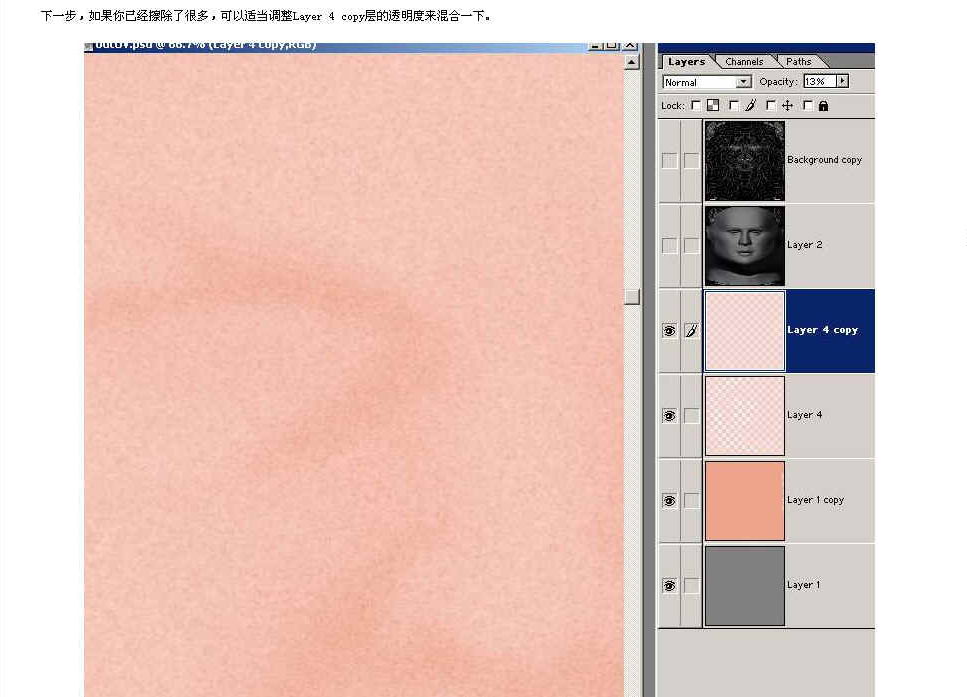The image size is (967, 697).
Task: Show the Background copy layer visibility
Action: [669, 160]
